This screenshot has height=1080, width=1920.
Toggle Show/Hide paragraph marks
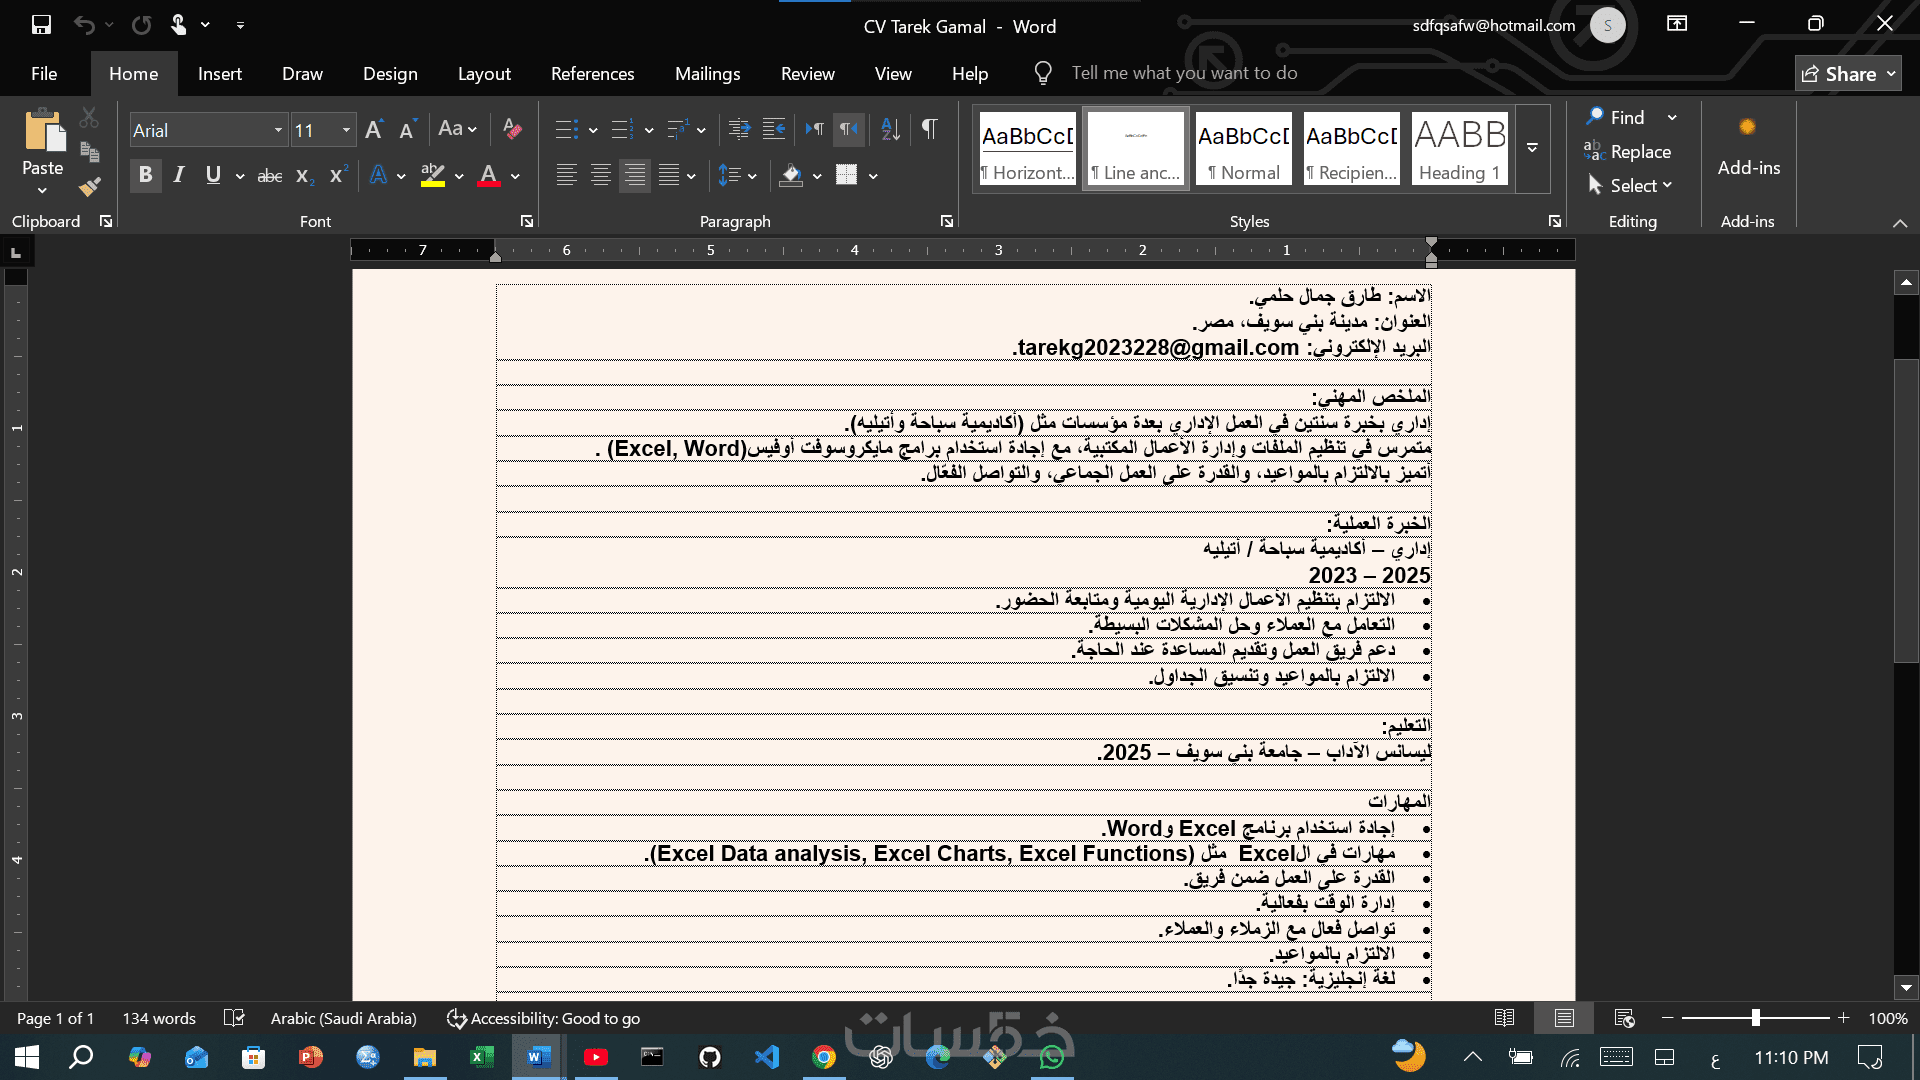929,129
